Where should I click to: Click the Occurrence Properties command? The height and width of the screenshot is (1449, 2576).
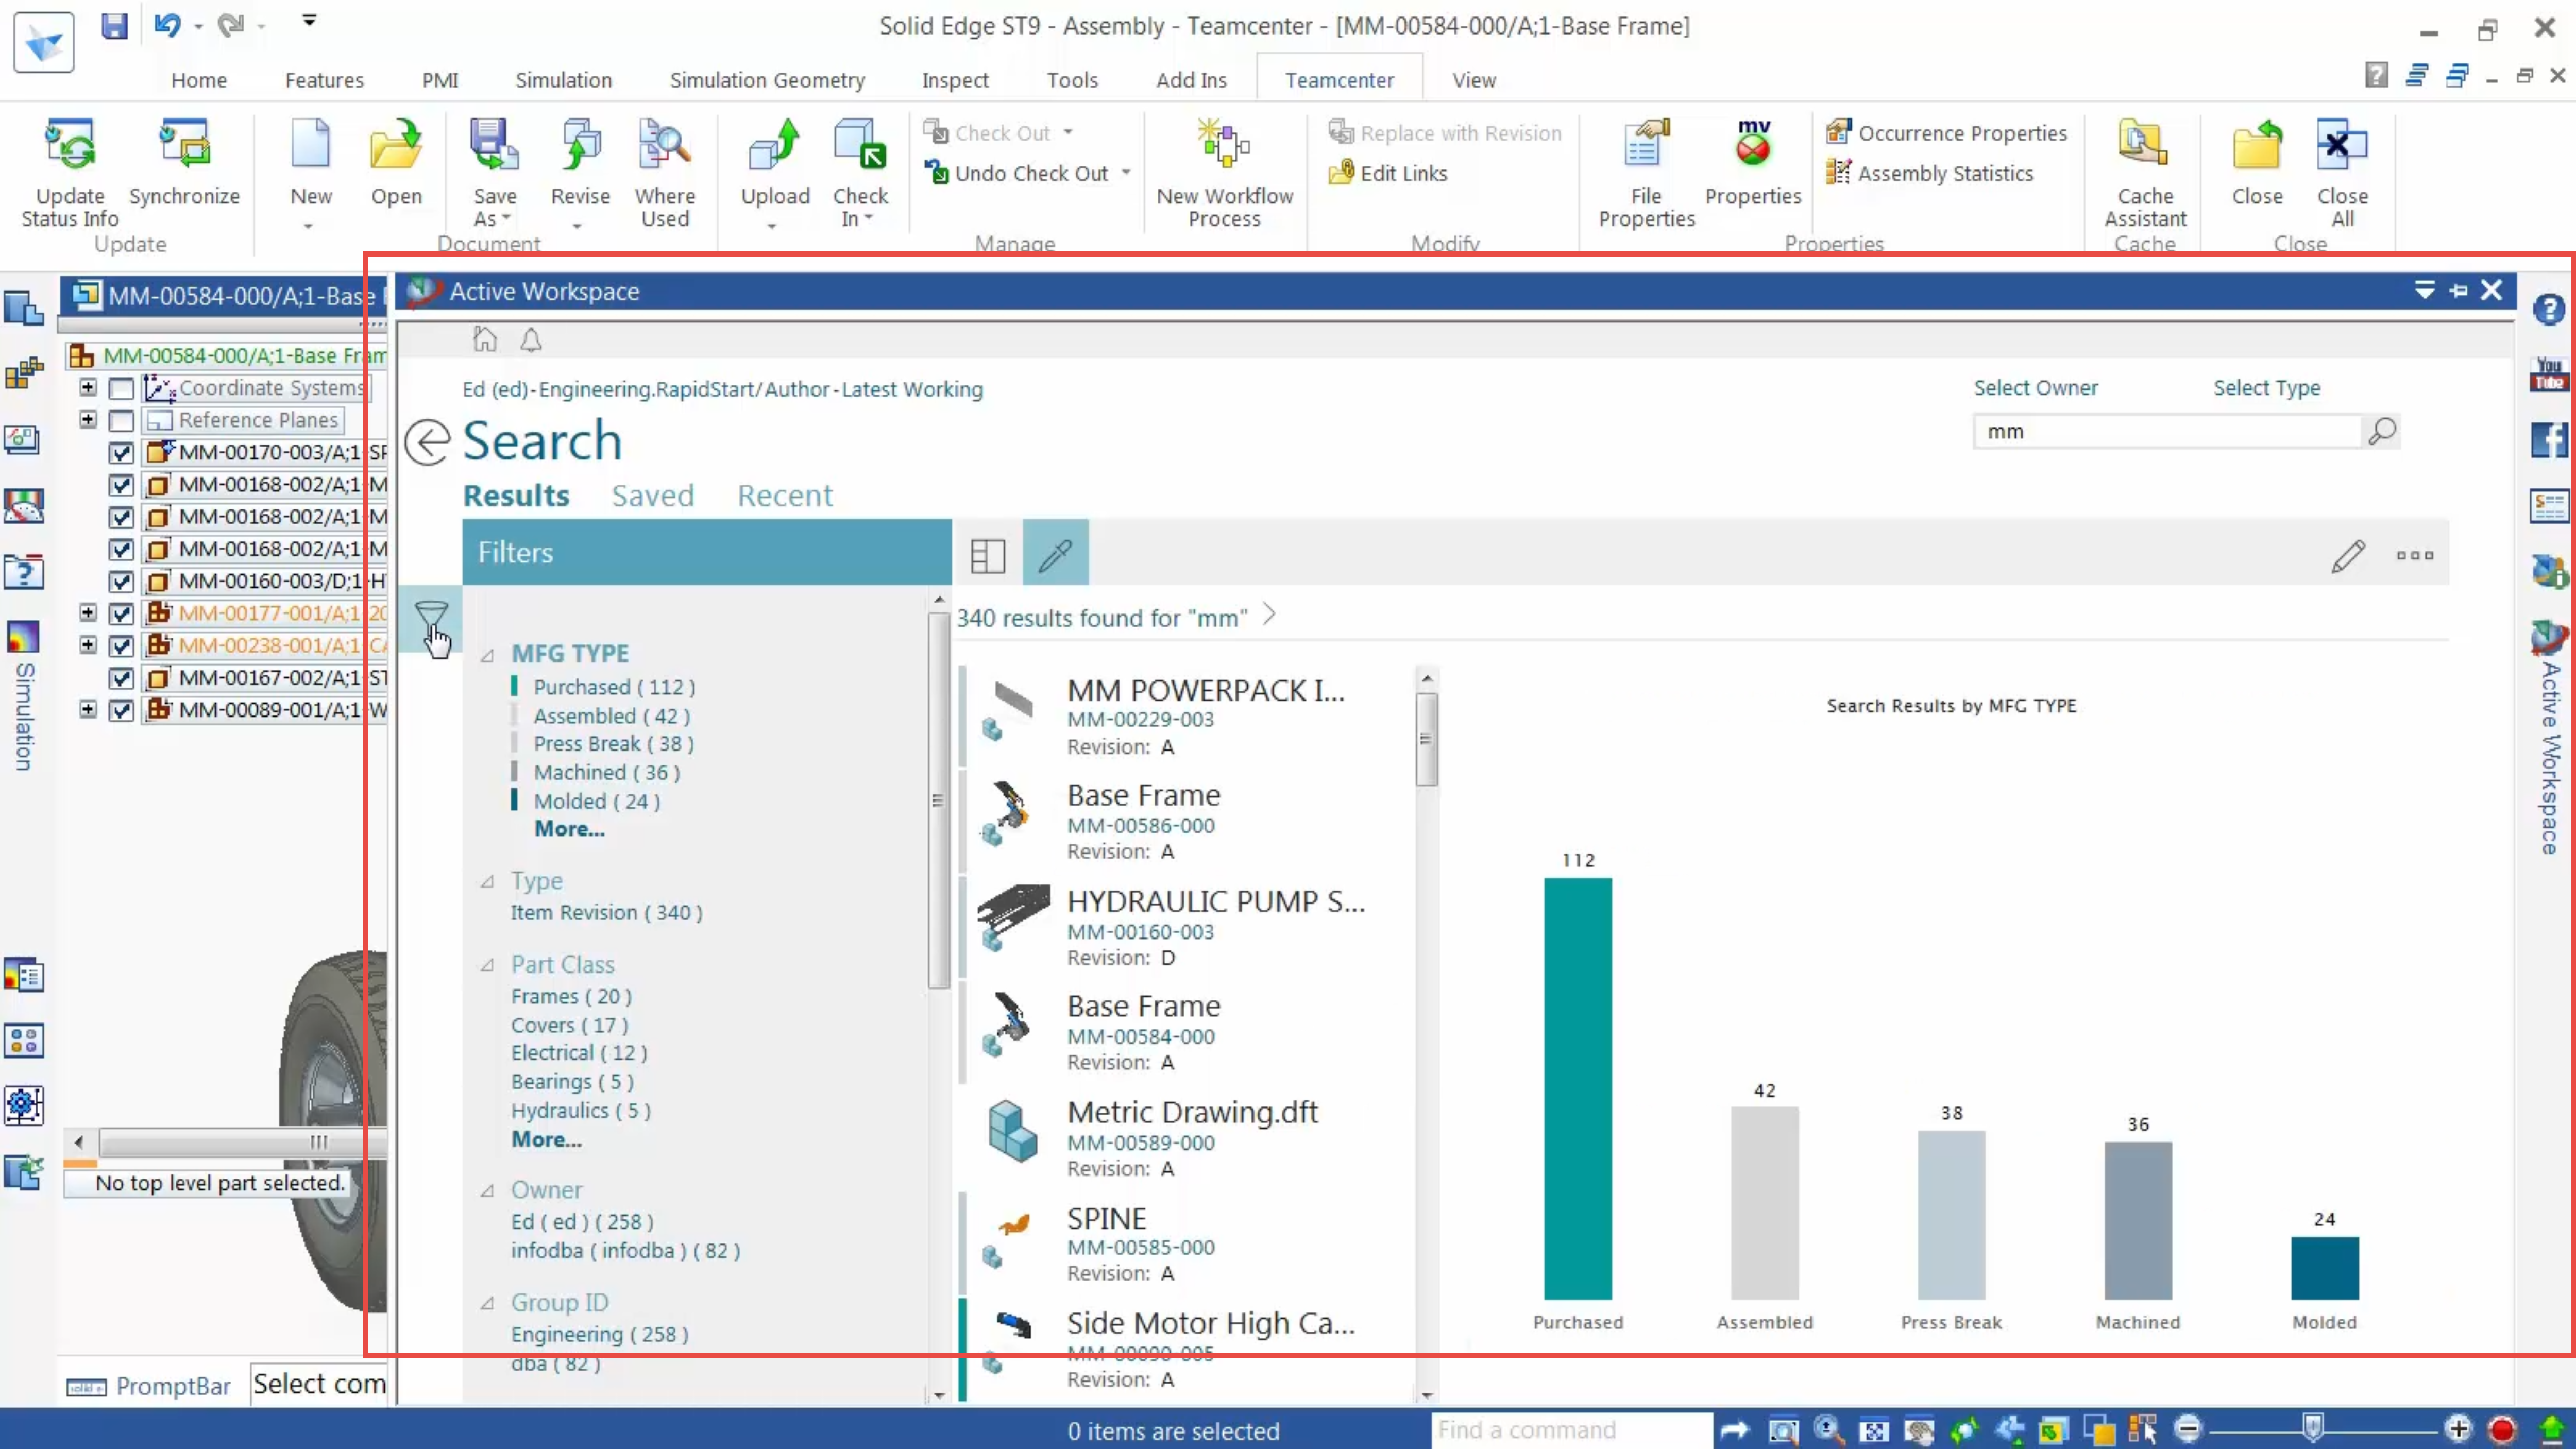click(1946, 133)
